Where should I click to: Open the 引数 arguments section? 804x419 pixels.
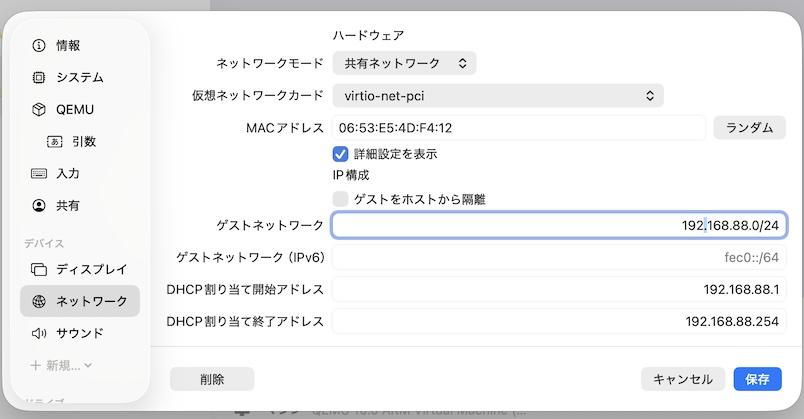(80, 142)
